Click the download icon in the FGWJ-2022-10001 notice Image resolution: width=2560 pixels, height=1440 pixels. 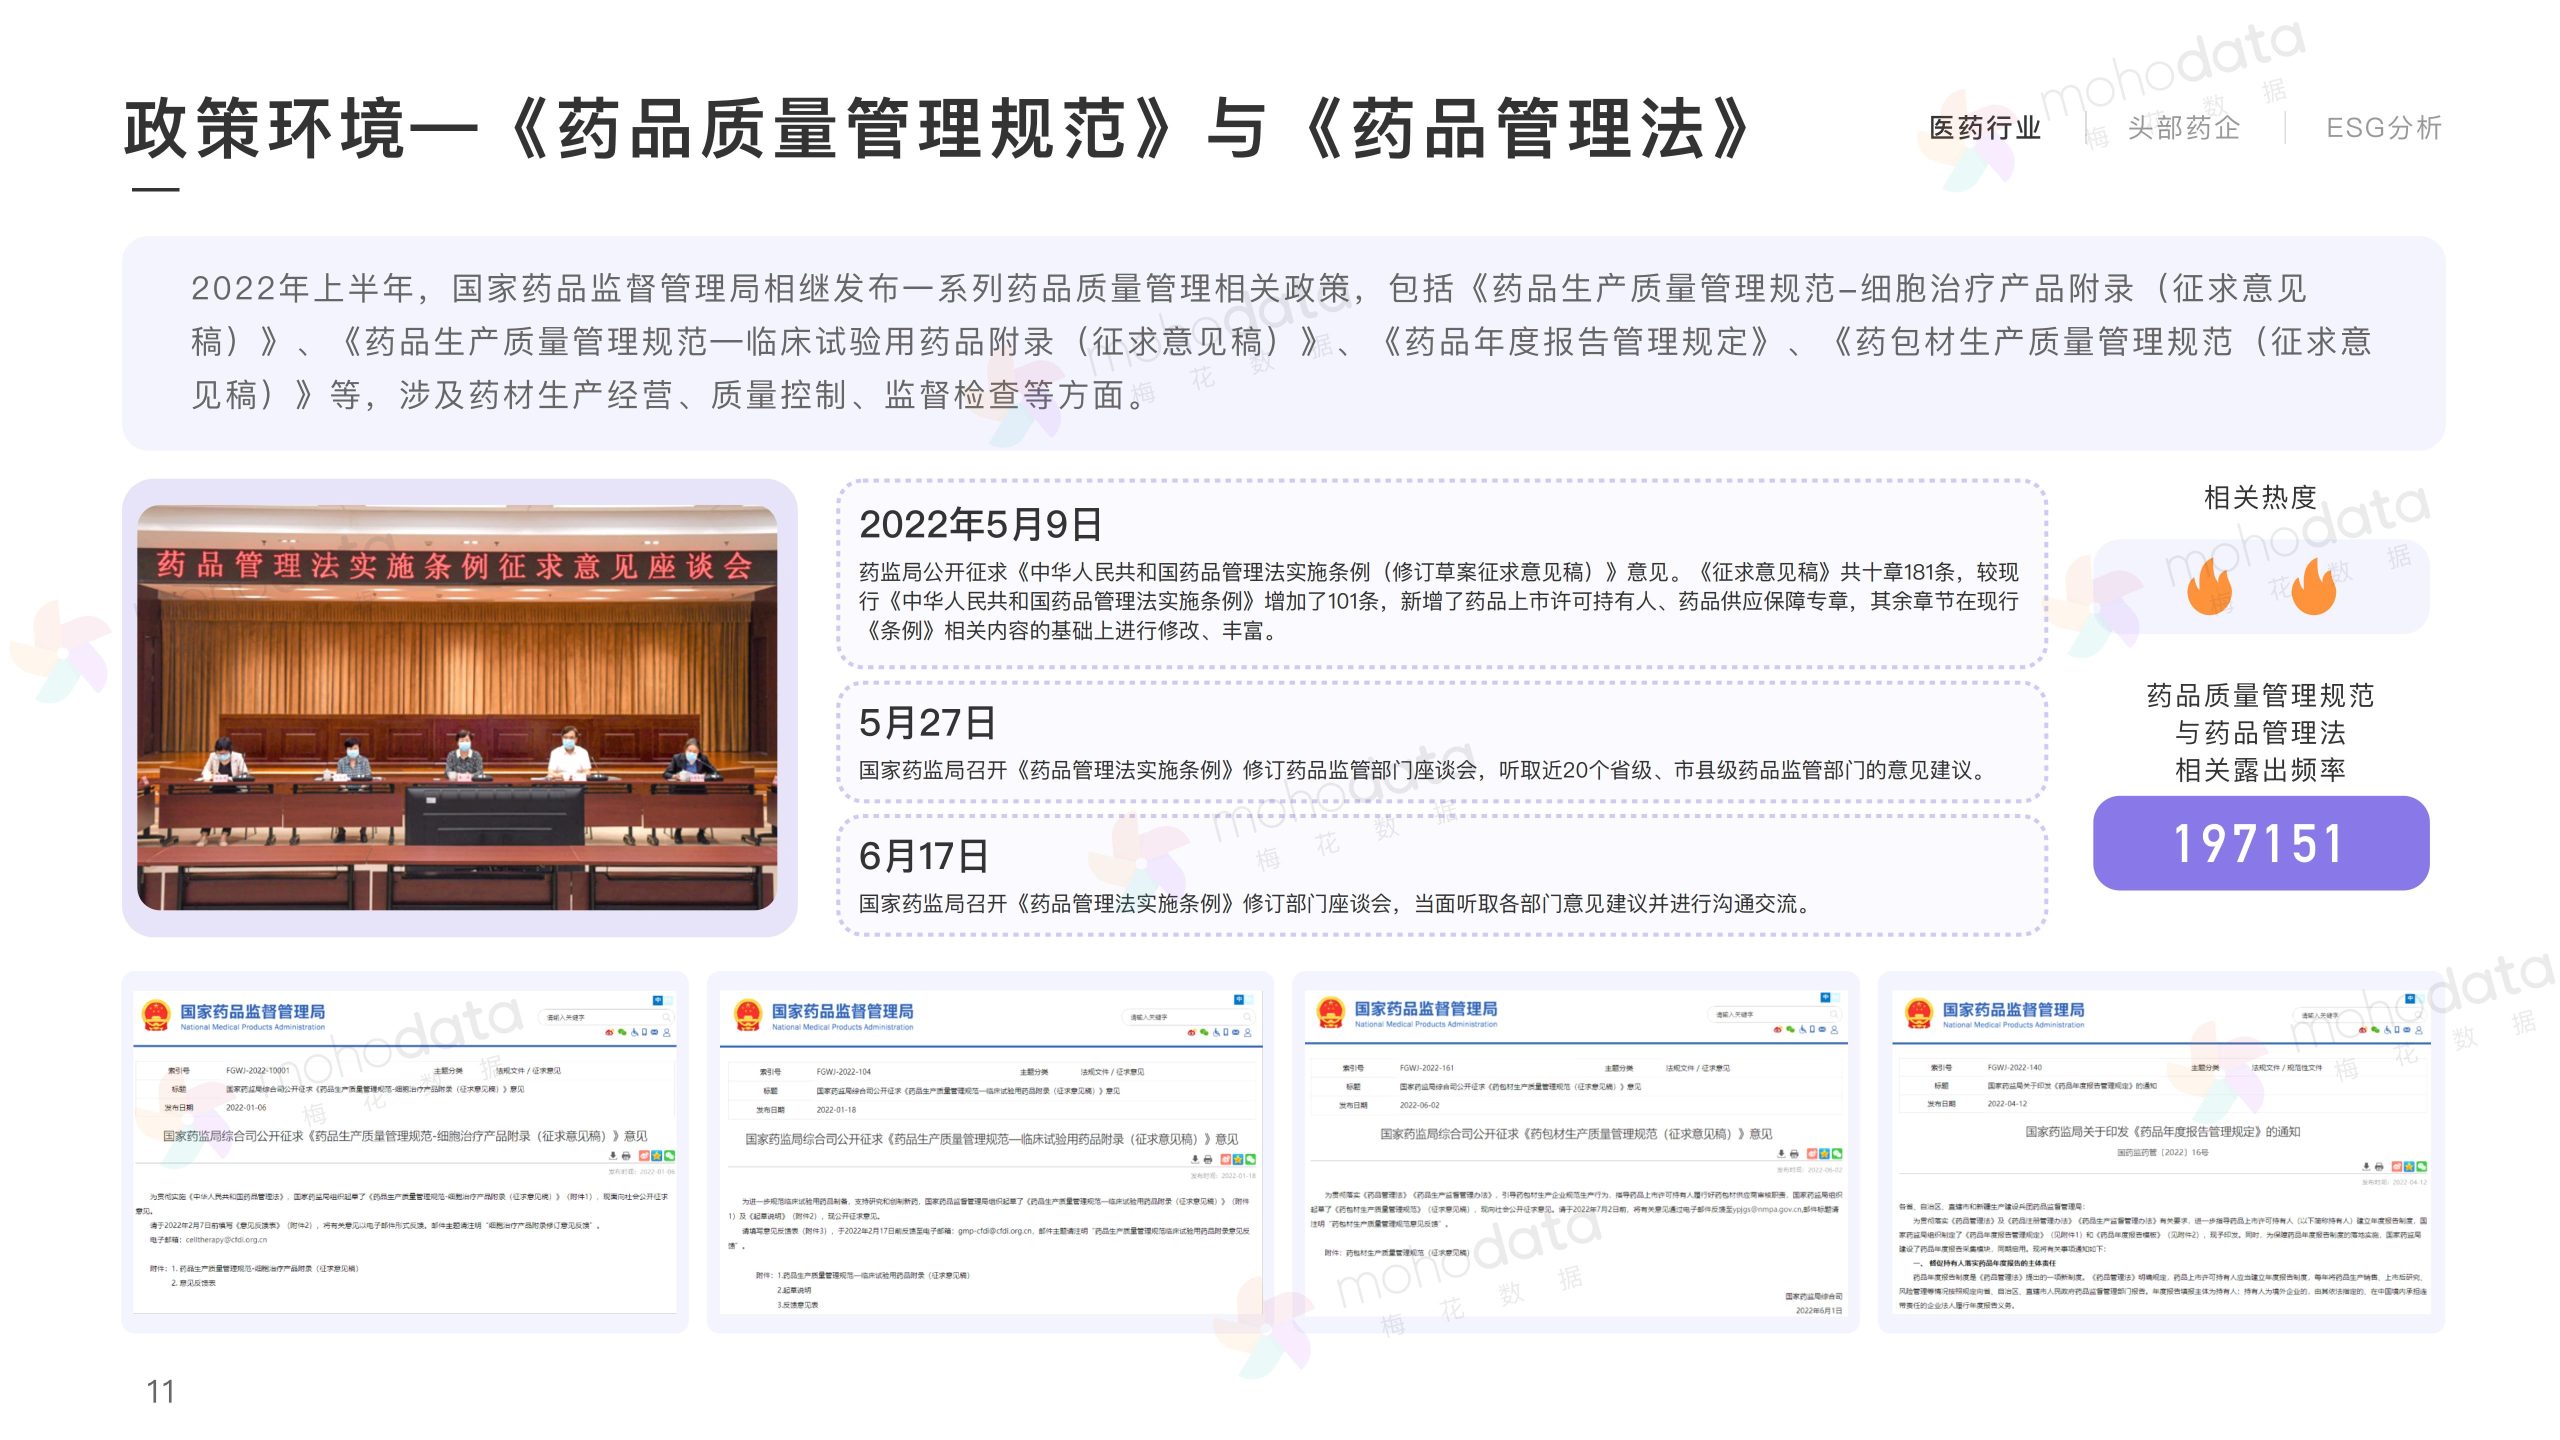point(613,1156)
